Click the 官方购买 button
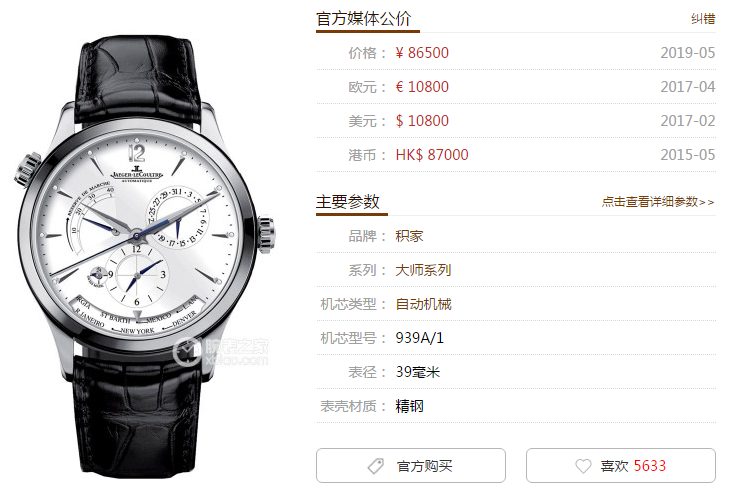736x488 pixels. pyautogui.click(x=411, y=465)
